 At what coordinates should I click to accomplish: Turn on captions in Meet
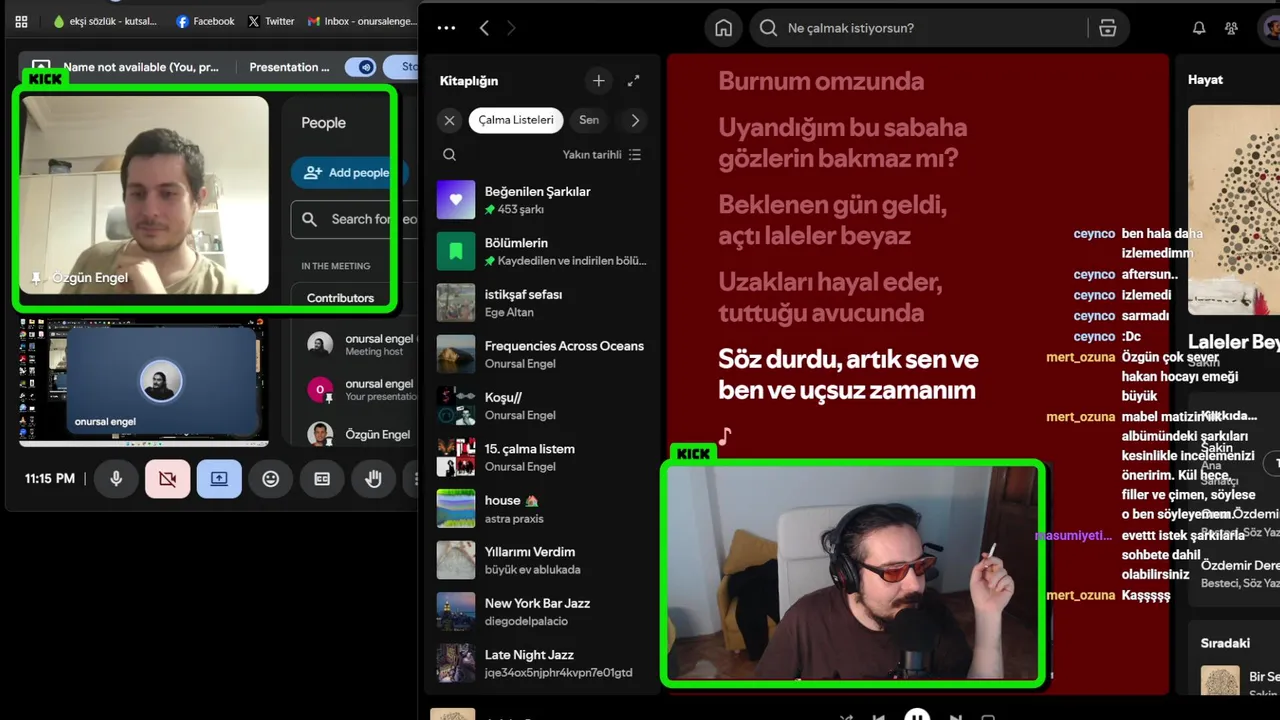322,479
